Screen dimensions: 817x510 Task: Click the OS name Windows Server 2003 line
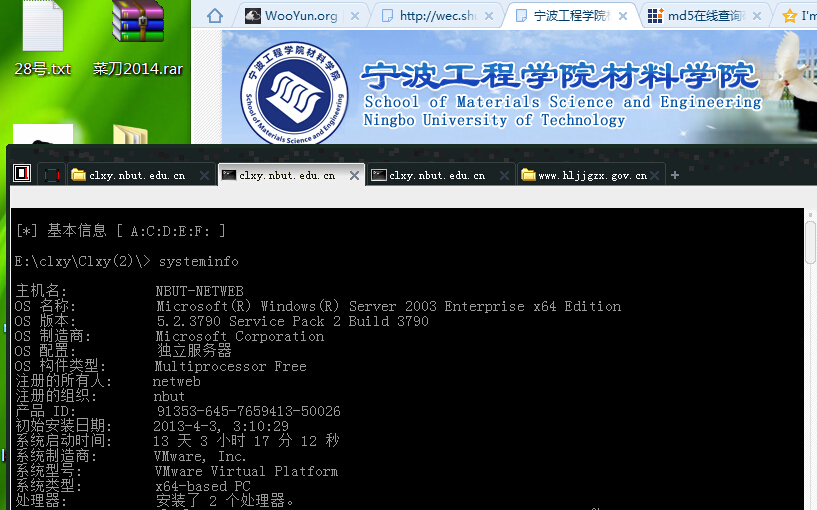point(389,306)
